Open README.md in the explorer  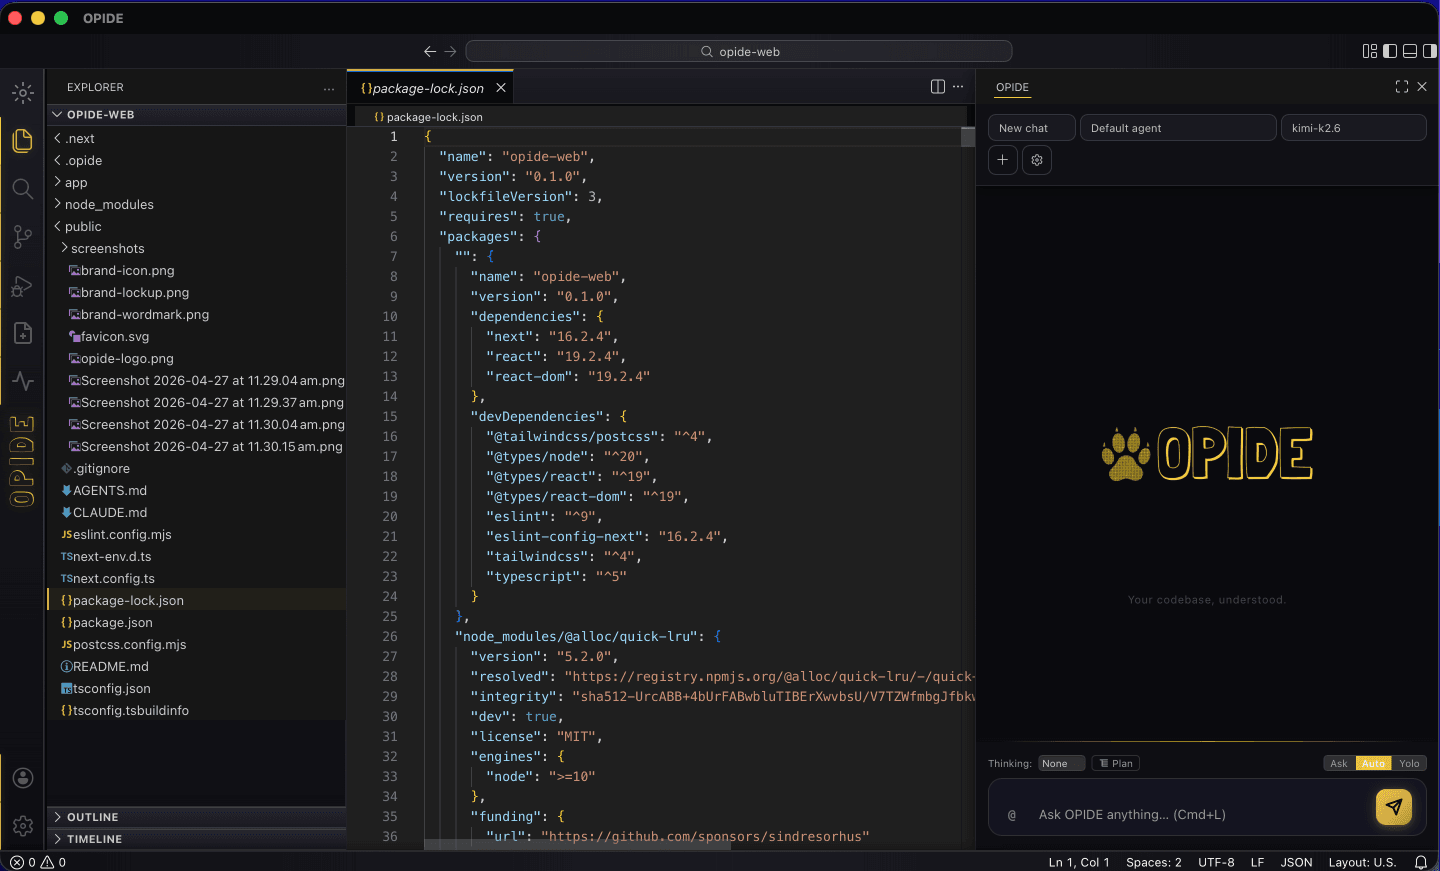(x=196, y=666)
